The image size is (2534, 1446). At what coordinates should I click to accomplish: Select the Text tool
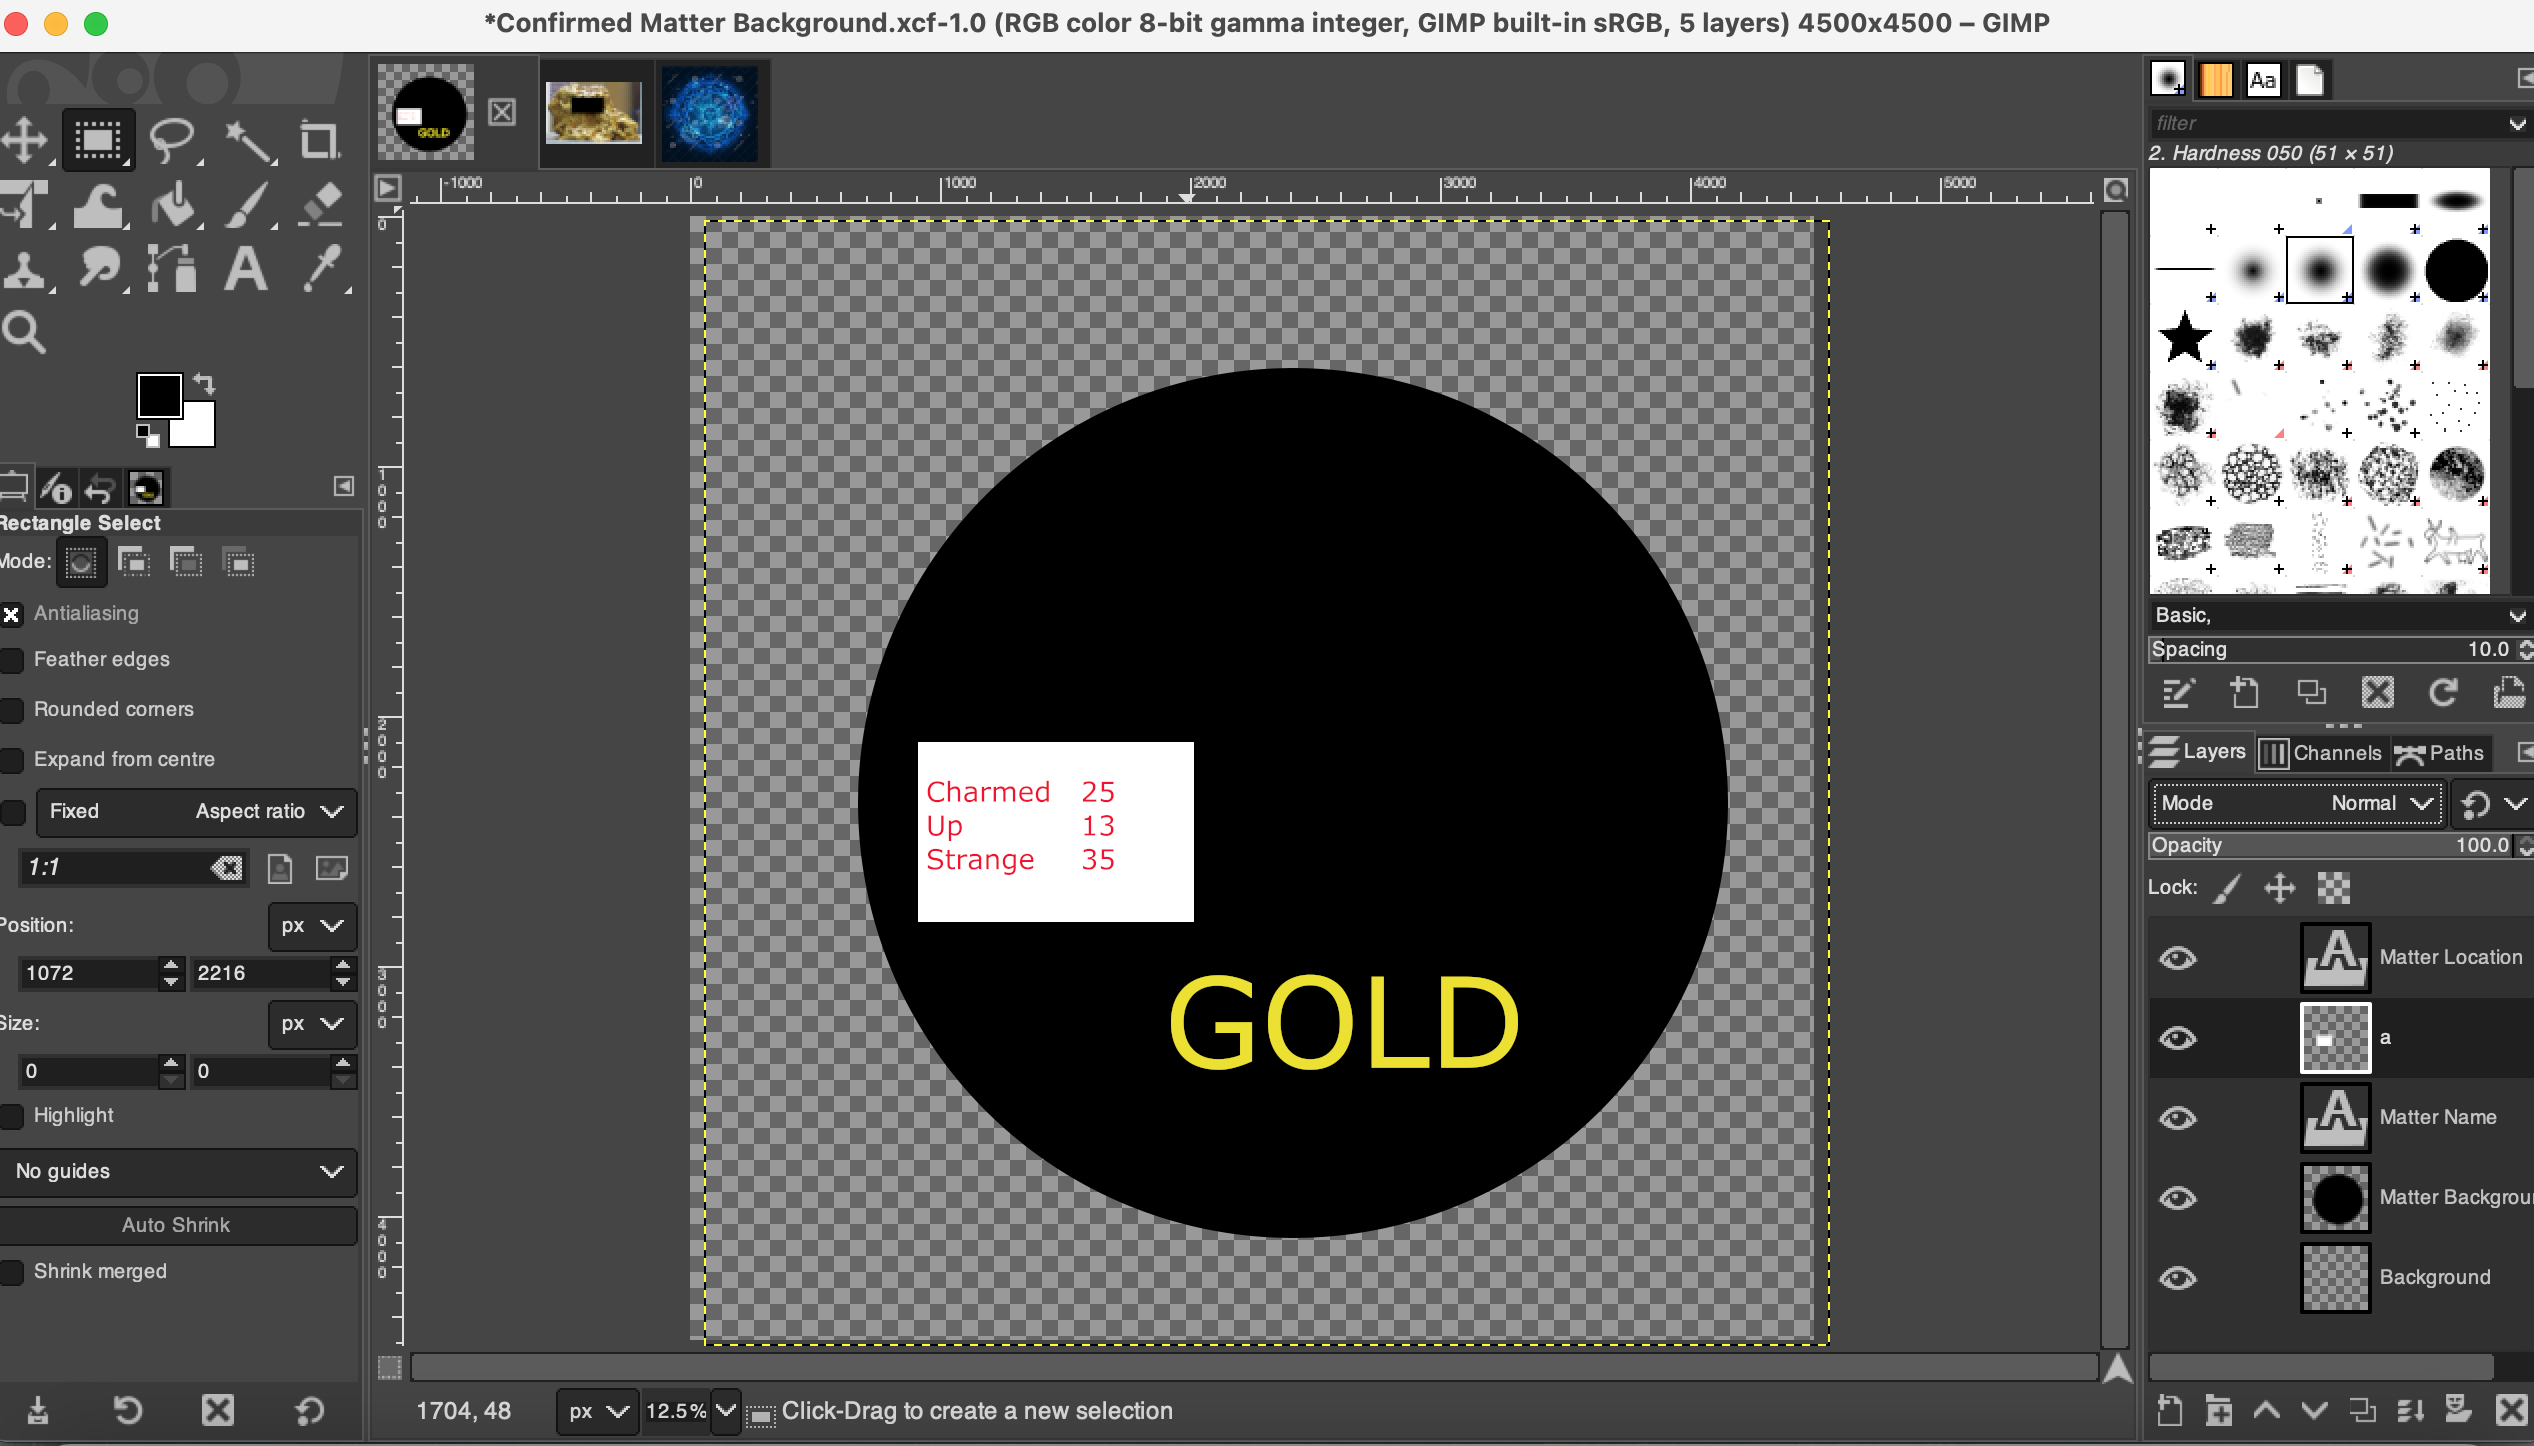point(246,270)
